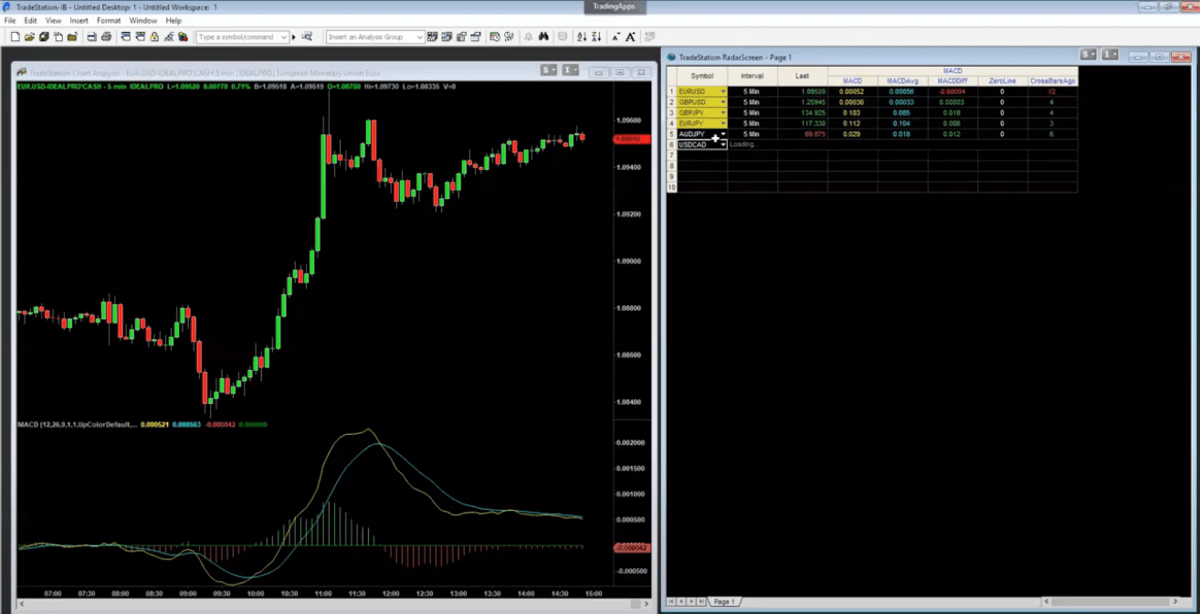The height and width of the screenshot is (614, 1200).
Task: Decrease text size with the small A icon
Action: click(x=616, y=36)
